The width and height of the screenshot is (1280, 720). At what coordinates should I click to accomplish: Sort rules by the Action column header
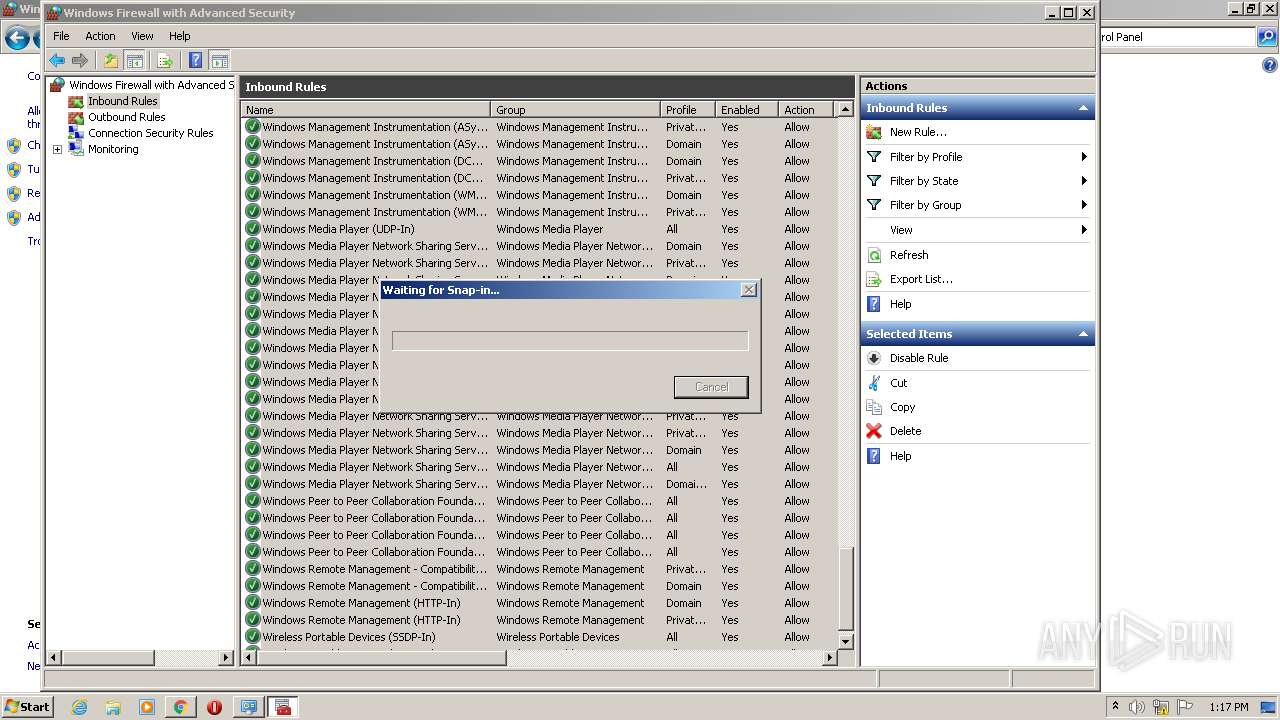pos(806,110)
